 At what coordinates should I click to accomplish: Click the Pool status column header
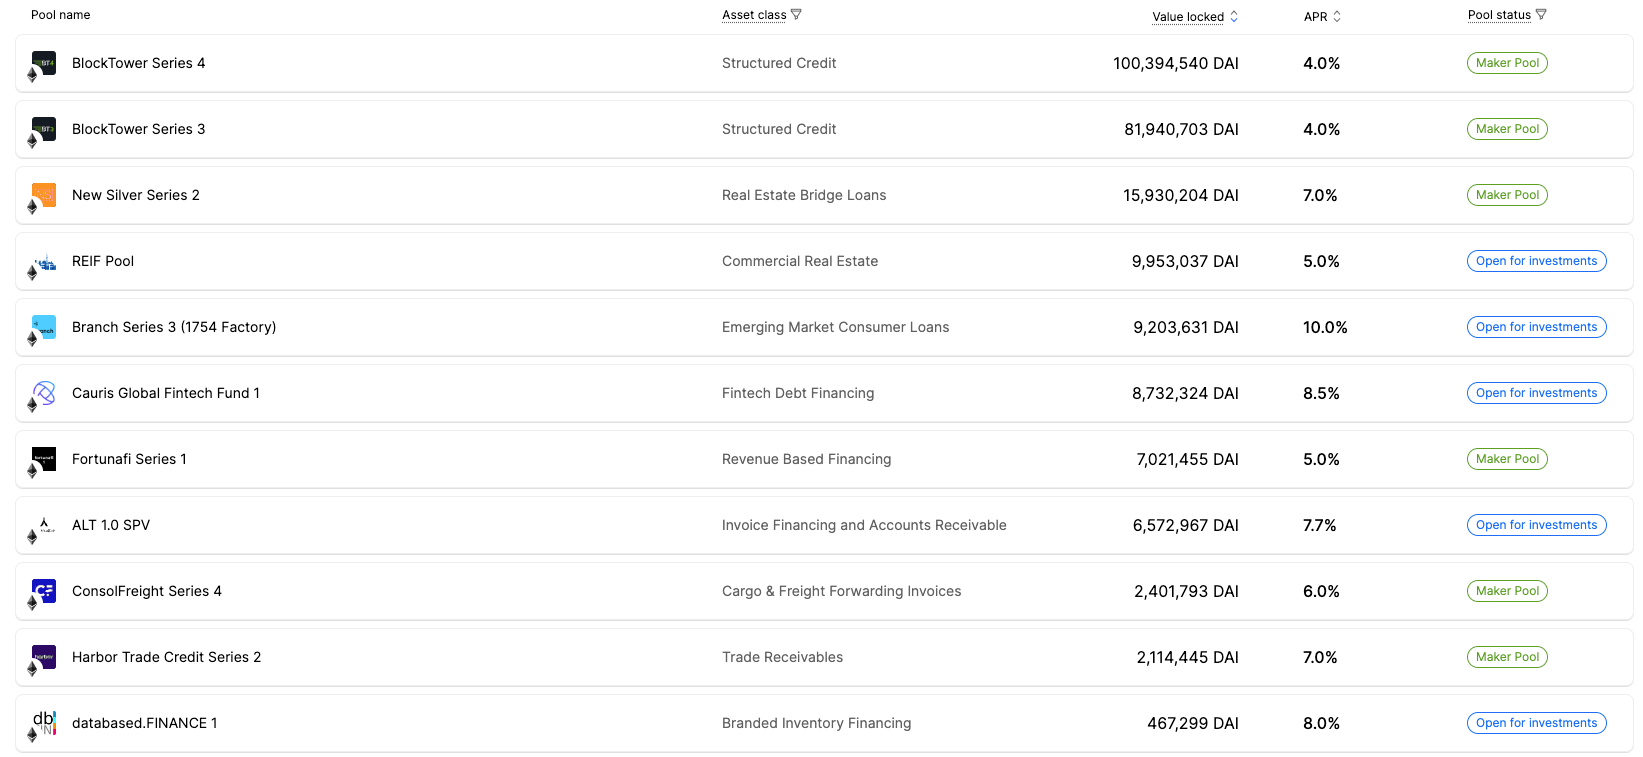point(1499,15)
